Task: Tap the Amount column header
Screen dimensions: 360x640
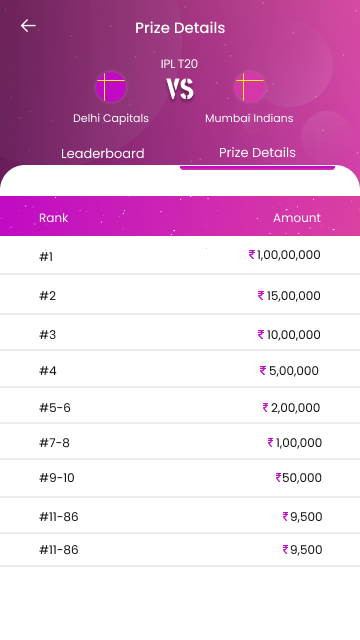Action: click(297, 218)
